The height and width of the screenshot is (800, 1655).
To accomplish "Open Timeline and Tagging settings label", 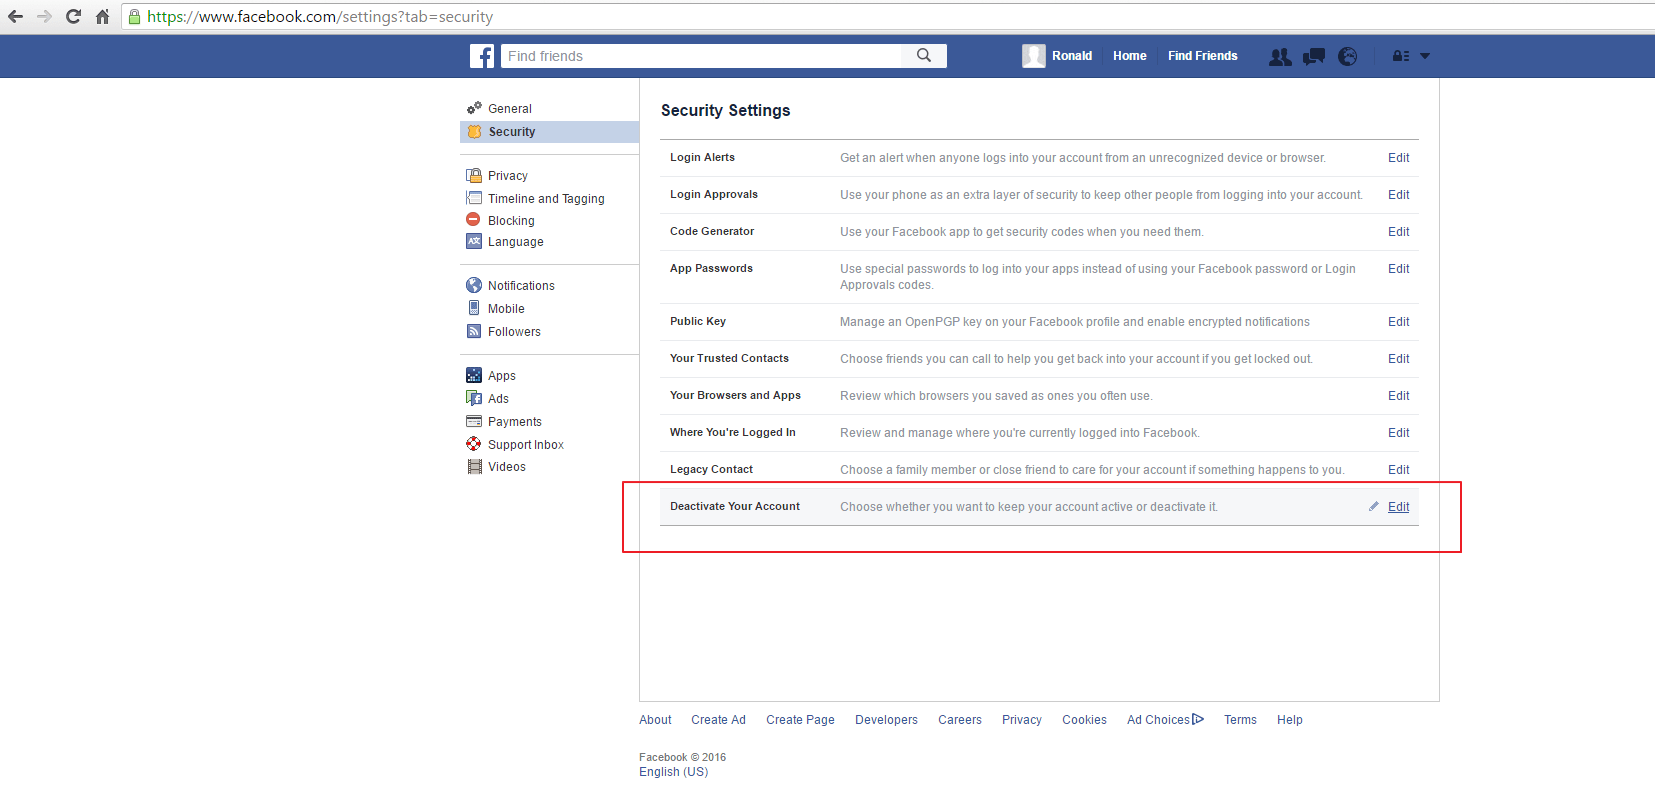I will (546, 199).
